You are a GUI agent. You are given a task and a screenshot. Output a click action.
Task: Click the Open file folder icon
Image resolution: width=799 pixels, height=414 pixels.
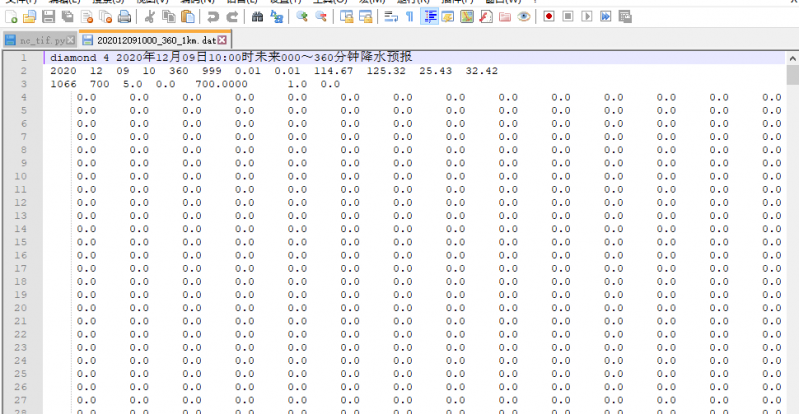[29, 17]
